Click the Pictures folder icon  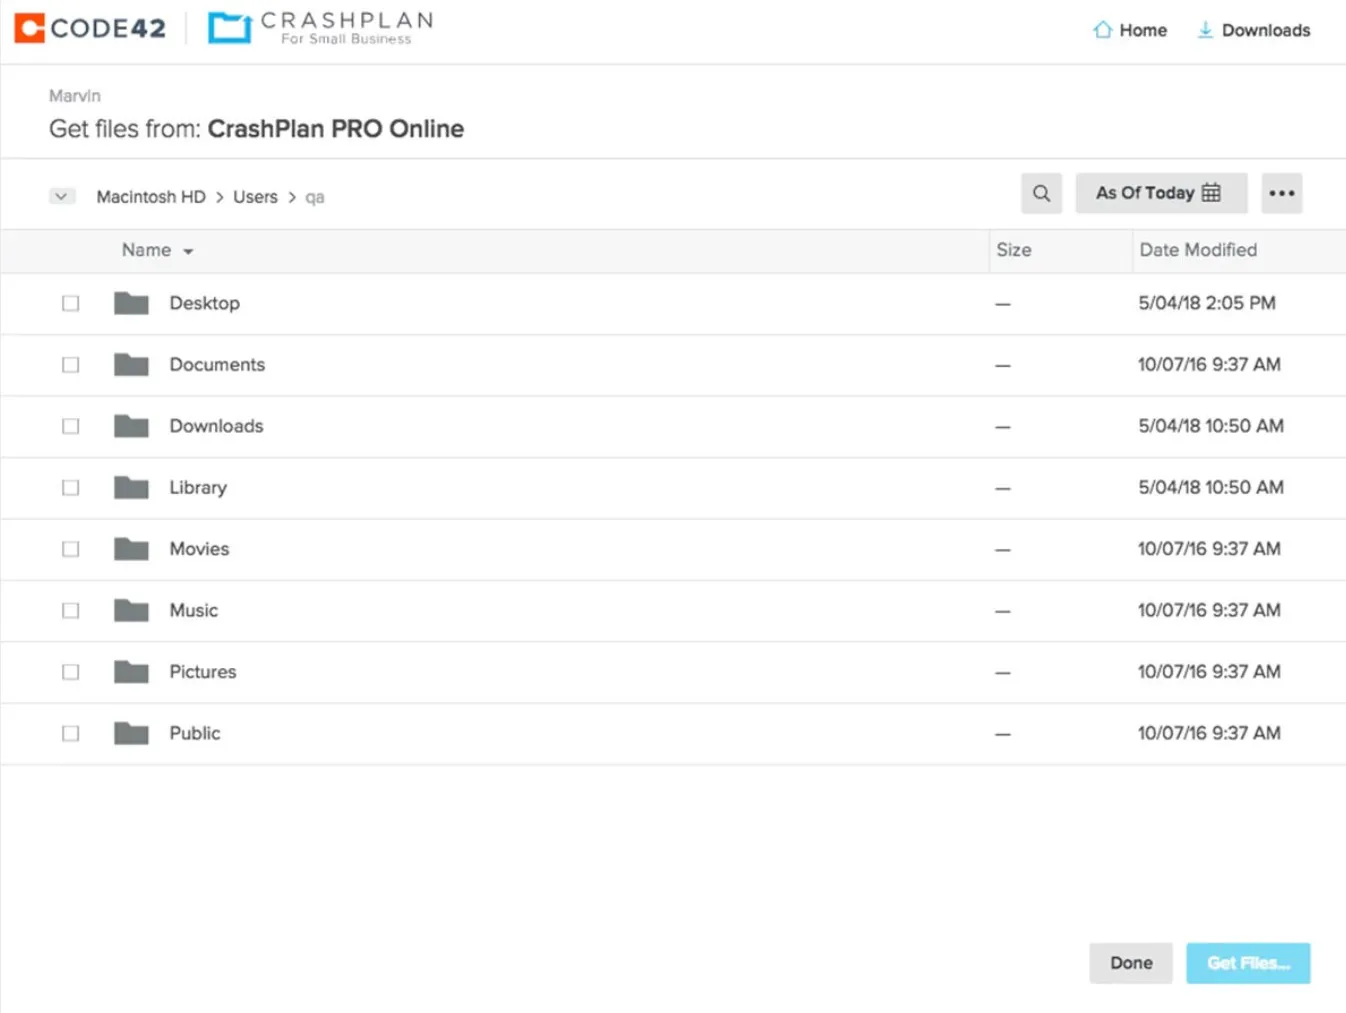pos(131,672)
